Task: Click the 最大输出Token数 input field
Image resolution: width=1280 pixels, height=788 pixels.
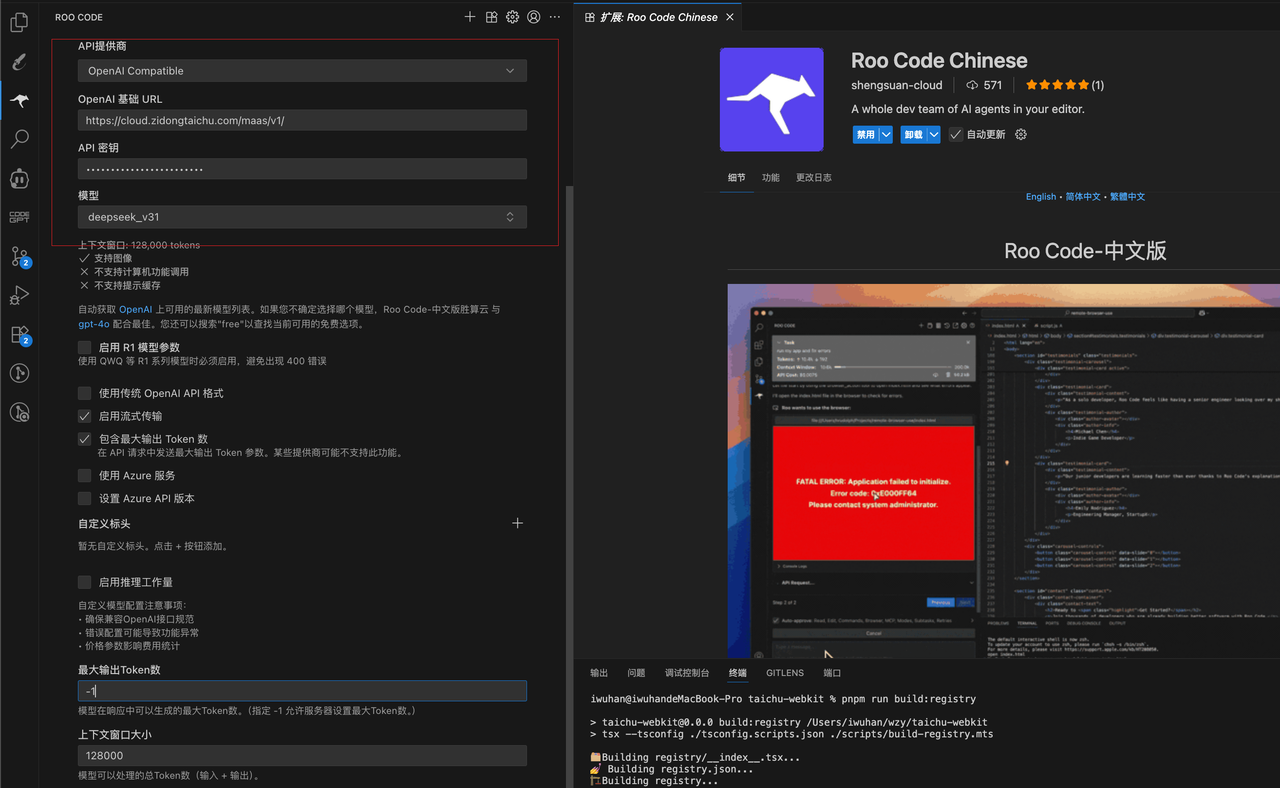Action: pyautogui.click(x=302, y=691)
